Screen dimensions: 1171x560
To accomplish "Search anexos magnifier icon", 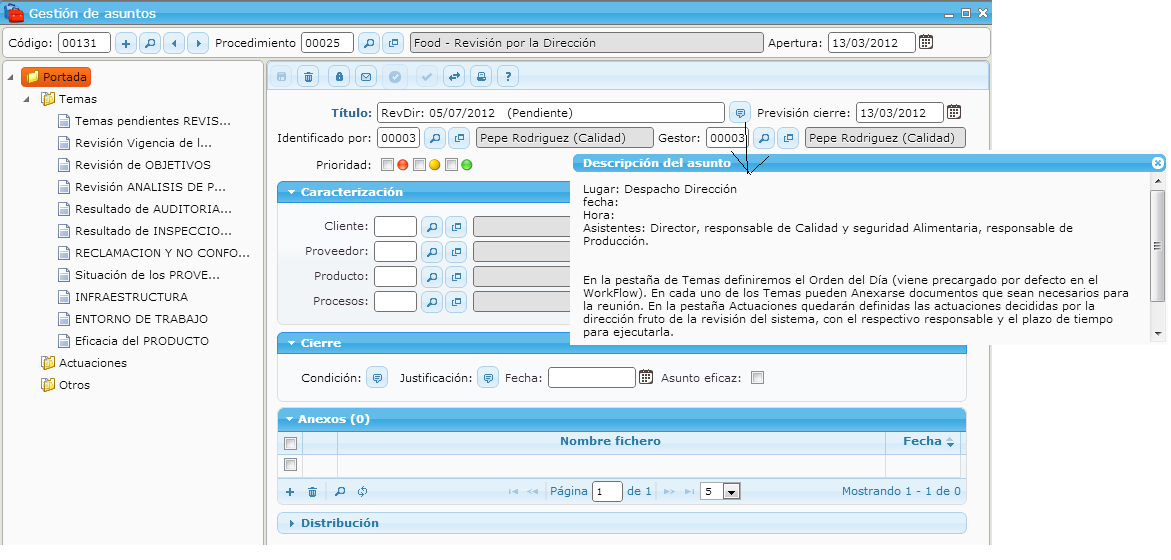I will tap(339, 491).
